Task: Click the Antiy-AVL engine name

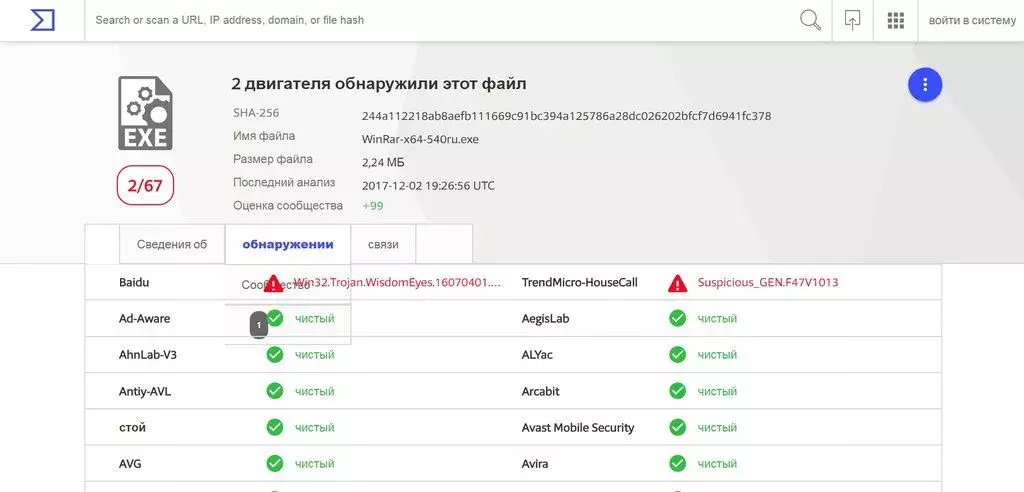Action: coord(145,391)
